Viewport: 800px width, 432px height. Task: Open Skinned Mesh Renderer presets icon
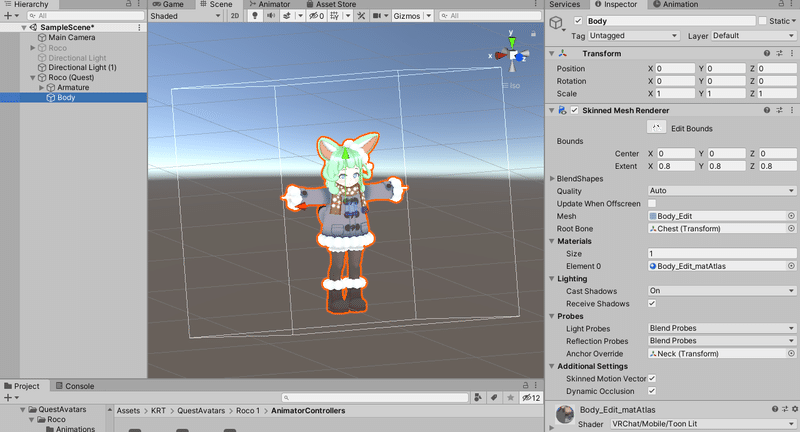pos(780,110)
